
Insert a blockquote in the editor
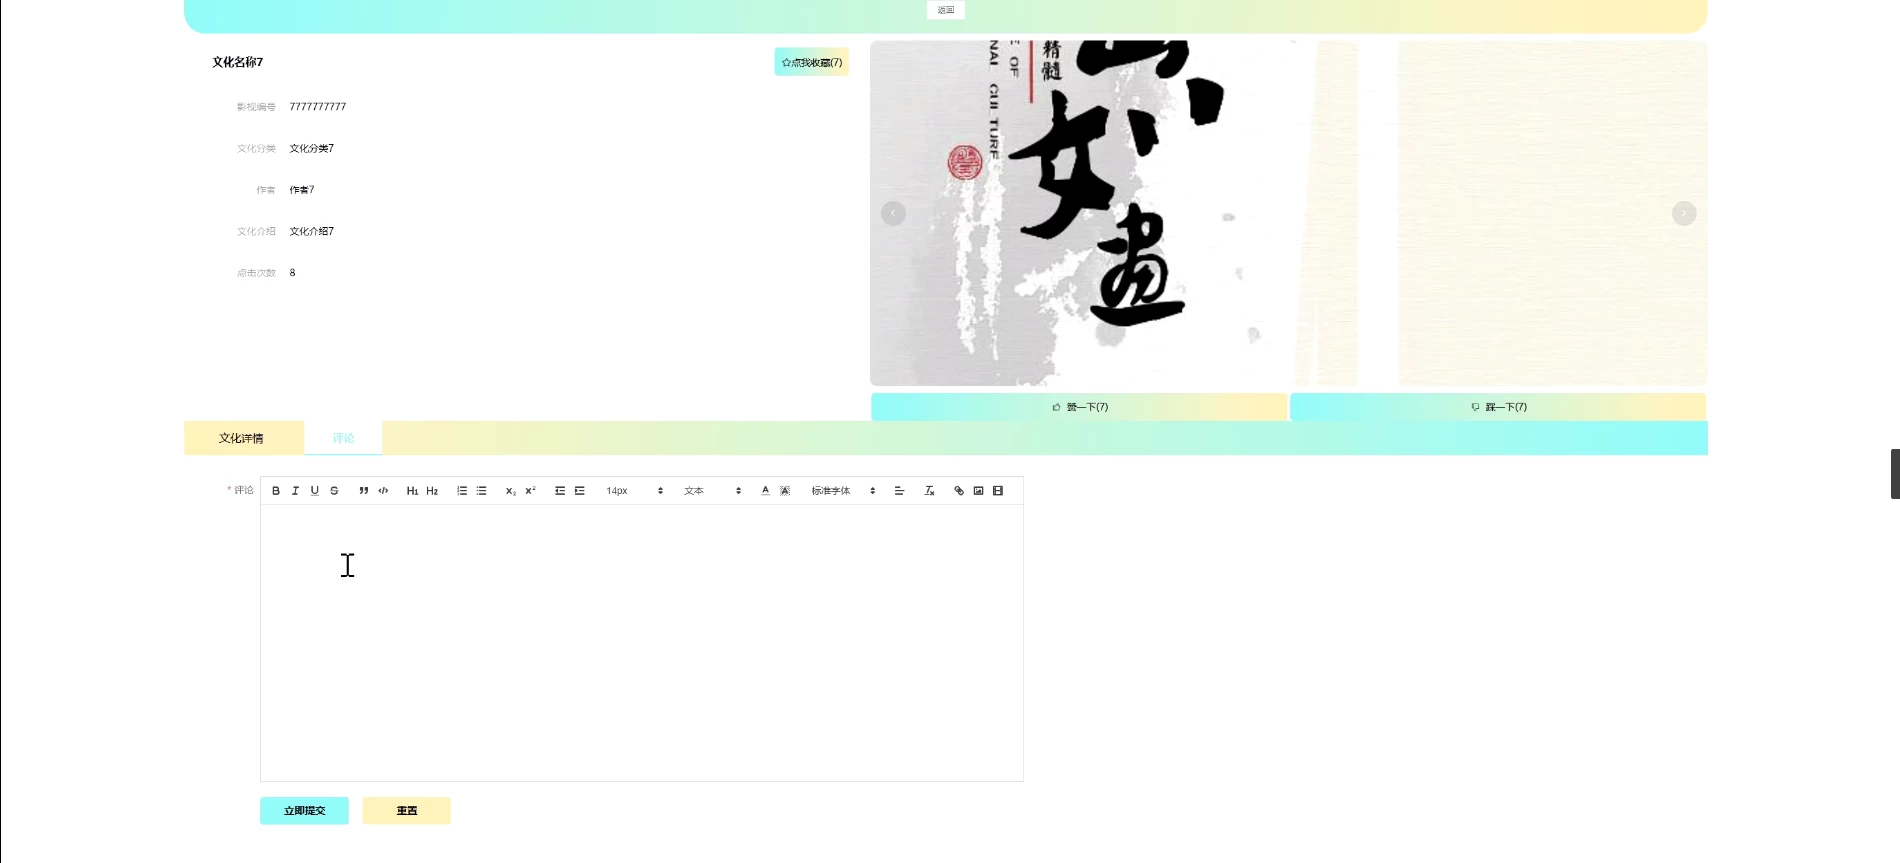[x=364, y=491]
